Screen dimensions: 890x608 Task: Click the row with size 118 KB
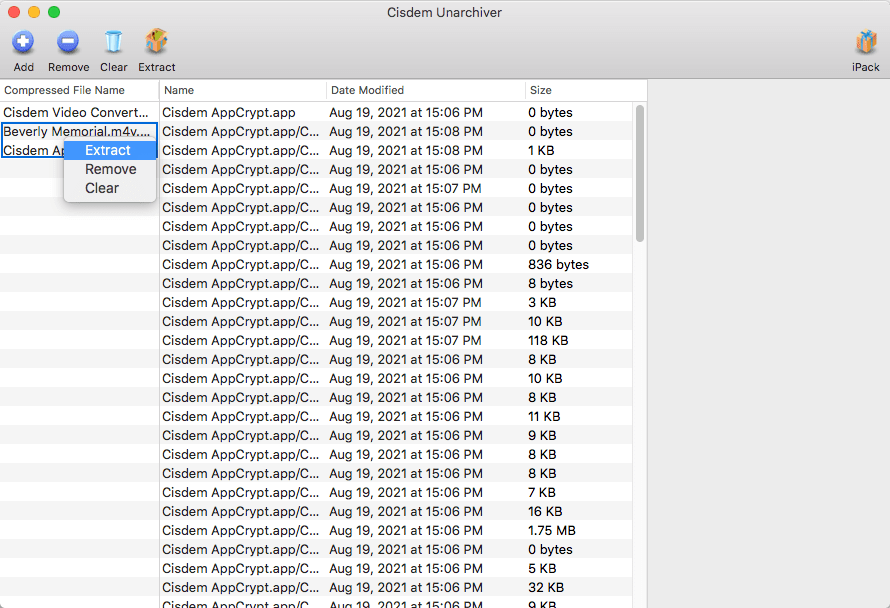[400, 341]
